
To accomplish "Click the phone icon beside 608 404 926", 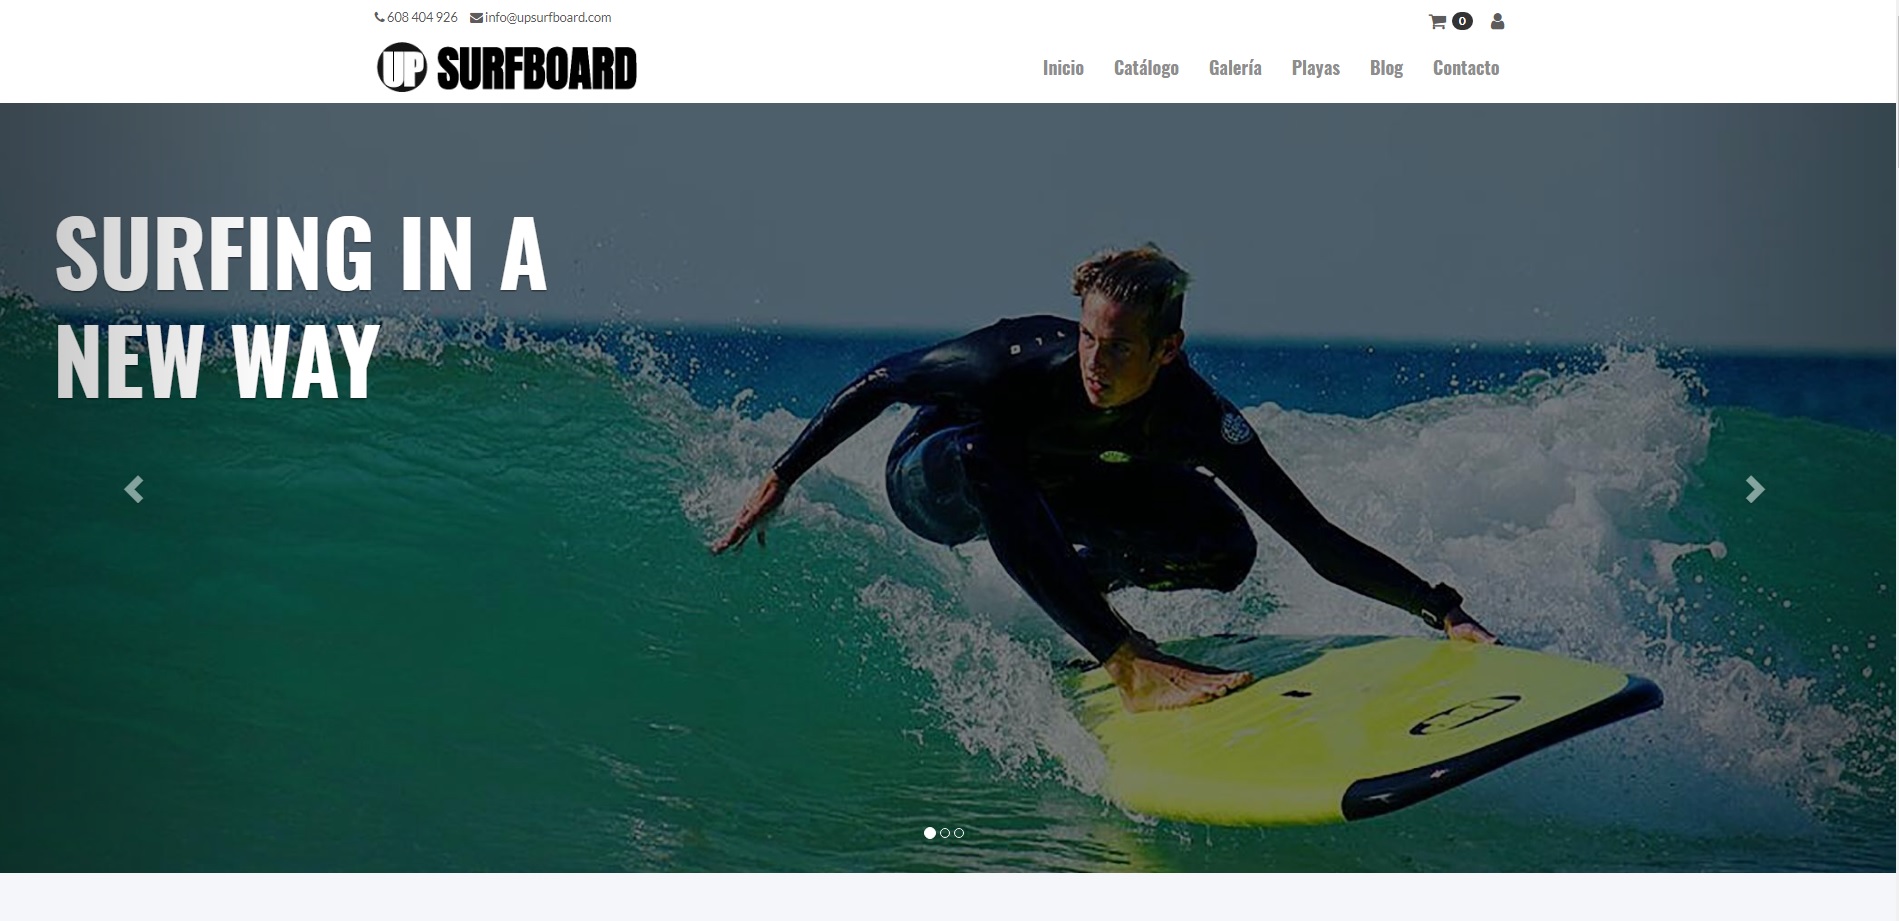I will tap(379, 17).
